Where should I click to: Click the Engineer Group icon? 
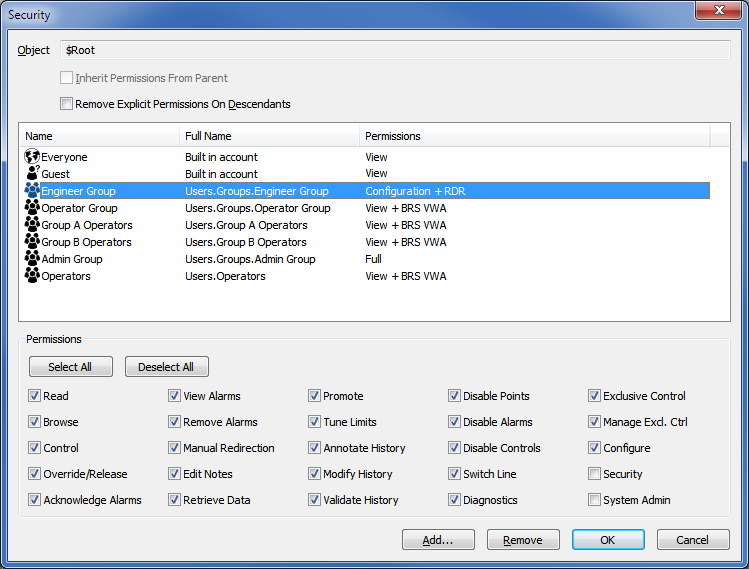[x=32, y=191]
